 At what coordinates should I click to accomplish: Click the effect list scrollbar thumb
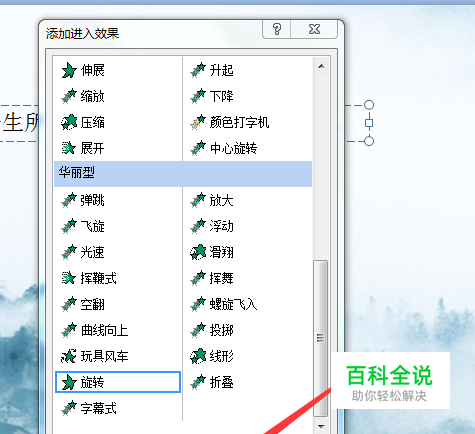[321, 338]
